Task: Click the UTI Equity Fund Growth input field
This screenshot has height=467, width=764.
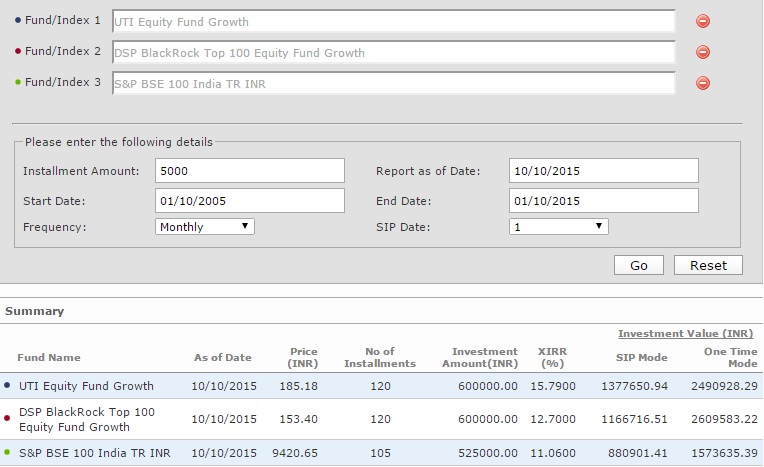Action: click(x=394, y=21)
